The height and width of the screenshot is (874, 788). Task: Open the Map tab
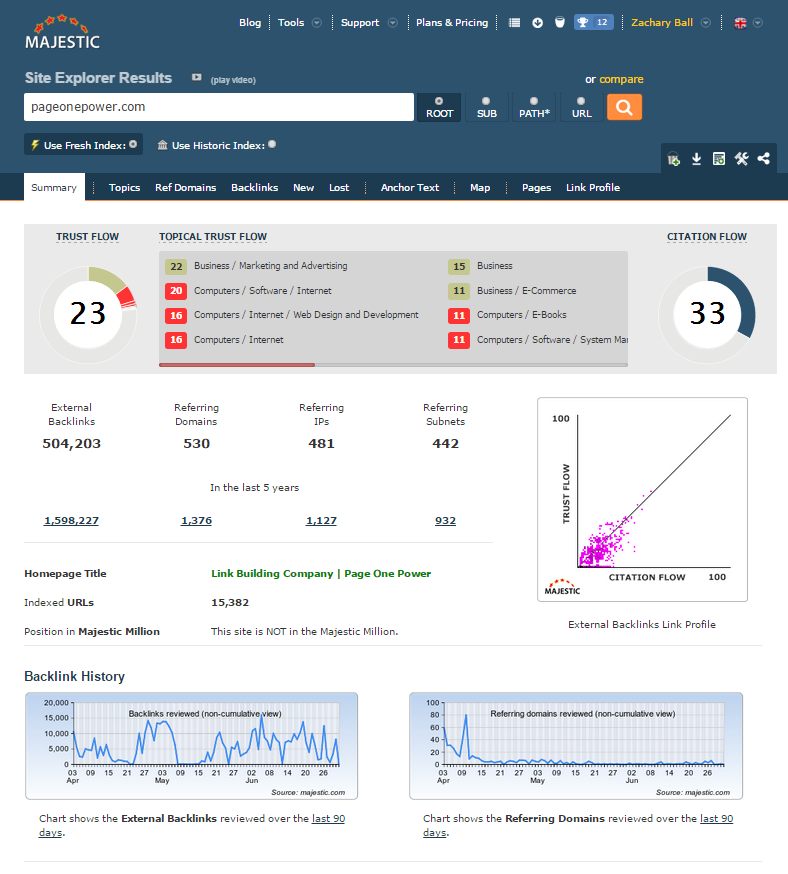click(x=480, y=188)
